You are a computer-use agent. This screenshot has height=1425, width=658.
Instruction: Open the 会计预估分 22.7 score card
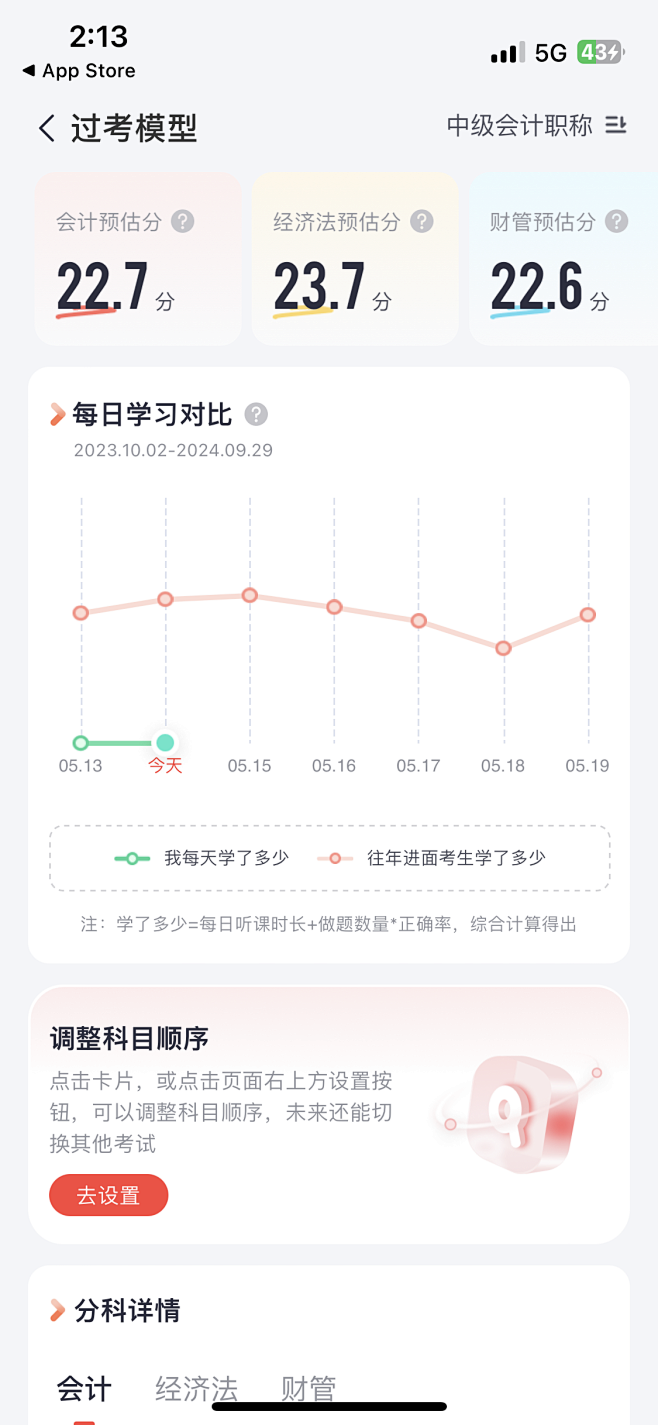(x=138, y=259)
